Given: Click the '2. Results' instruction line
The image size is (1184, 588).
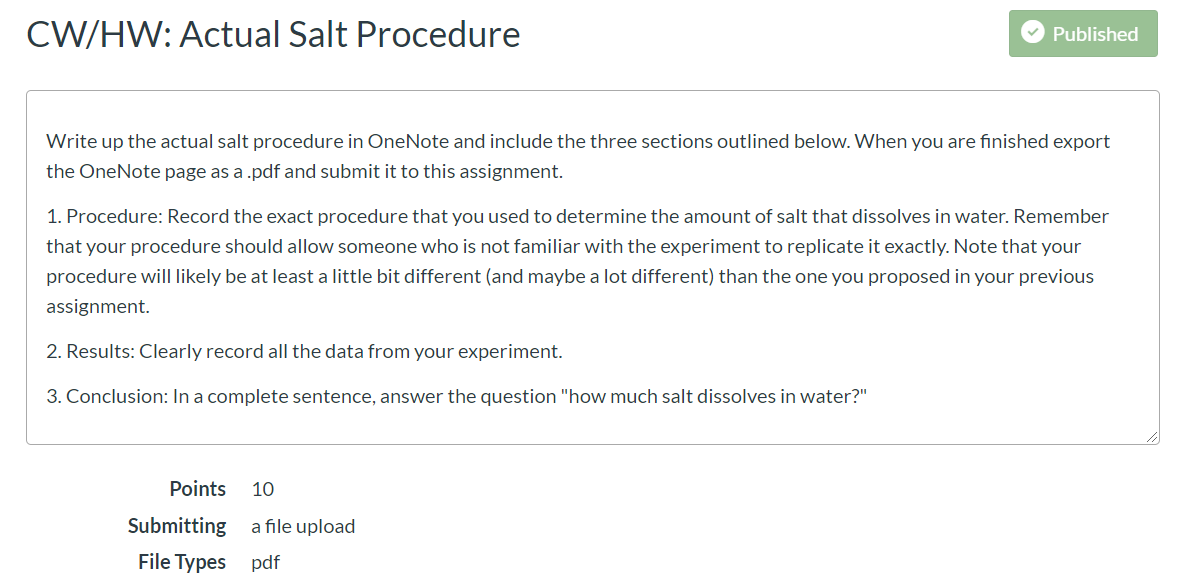Looking at the screenshot, I should (304, 351).
